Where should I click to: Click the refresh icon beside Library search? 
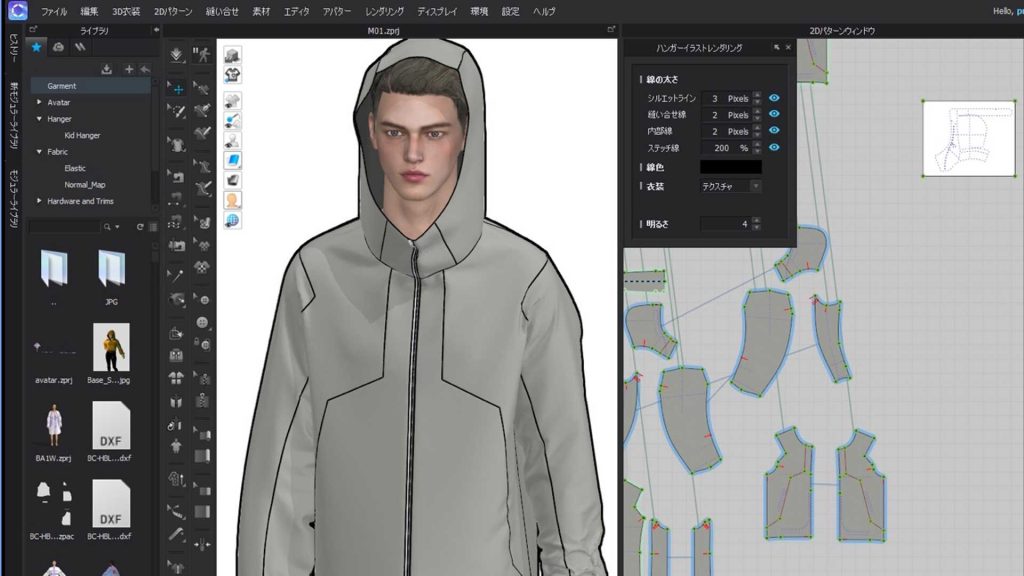140,227
